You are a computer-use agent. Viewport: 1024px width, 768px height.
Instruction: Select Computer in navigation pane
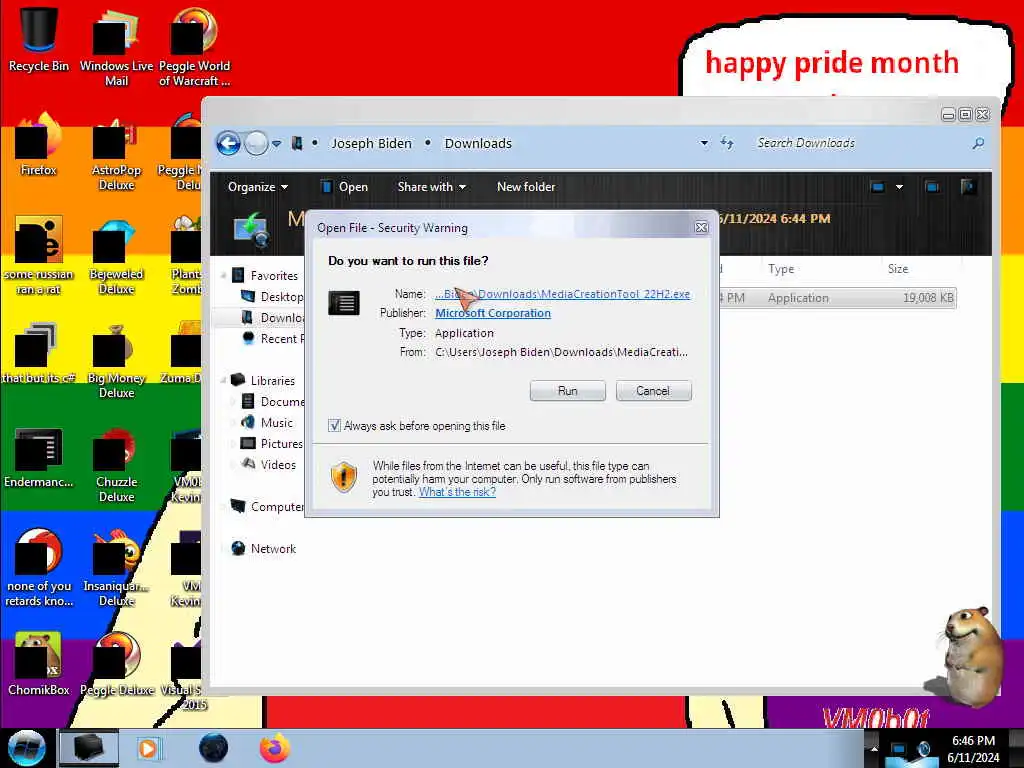[x=267, y=507]
